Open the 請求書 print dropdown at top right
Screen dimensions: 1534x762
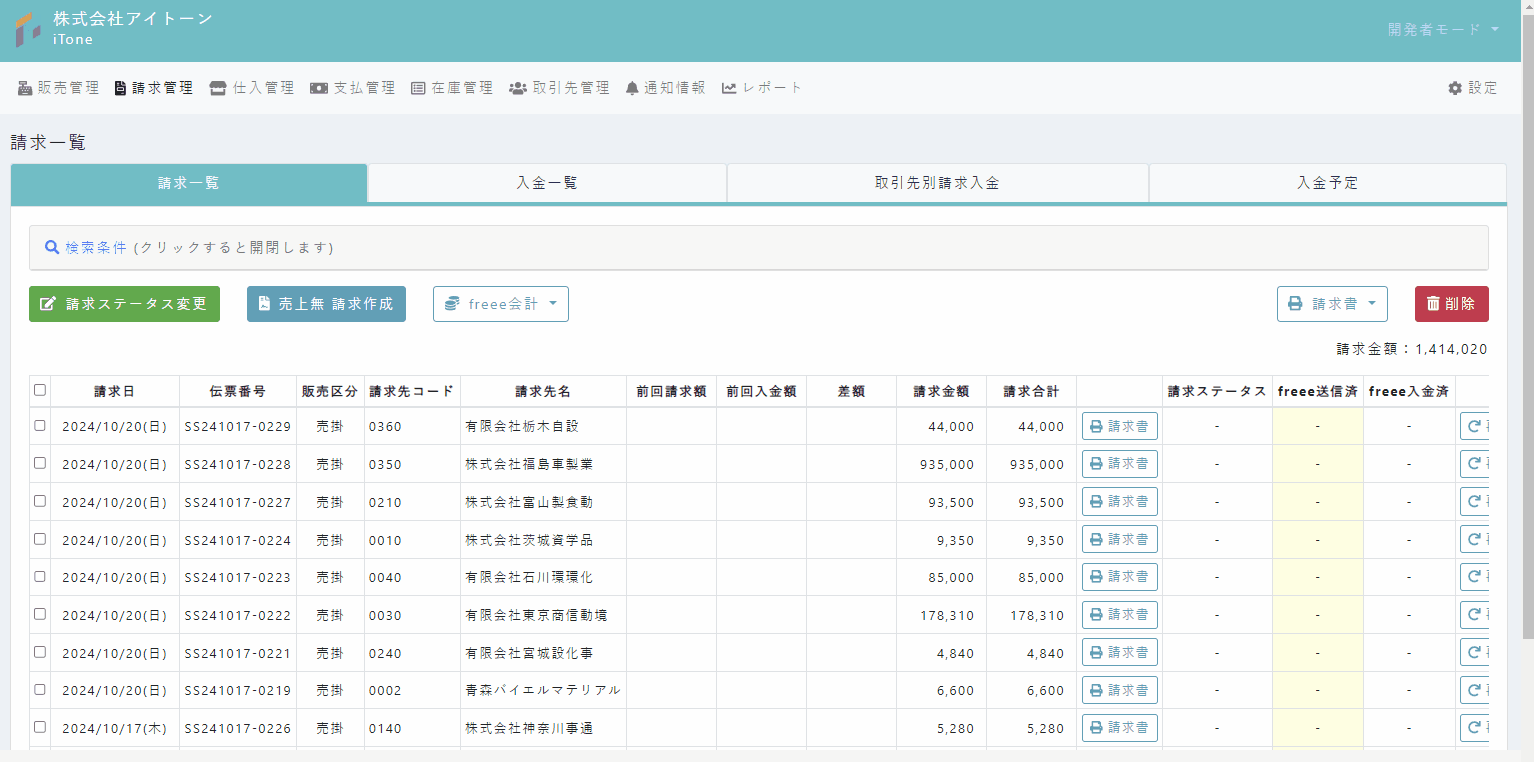coord(1332,304)
